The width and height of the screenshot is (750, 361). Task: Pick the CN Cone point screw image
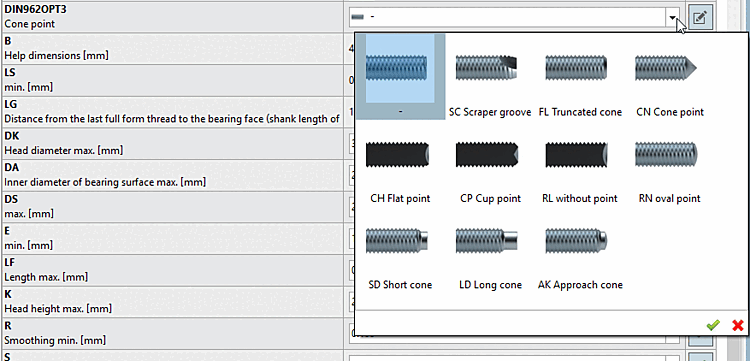pyautogui.click(x=666, y=67)
